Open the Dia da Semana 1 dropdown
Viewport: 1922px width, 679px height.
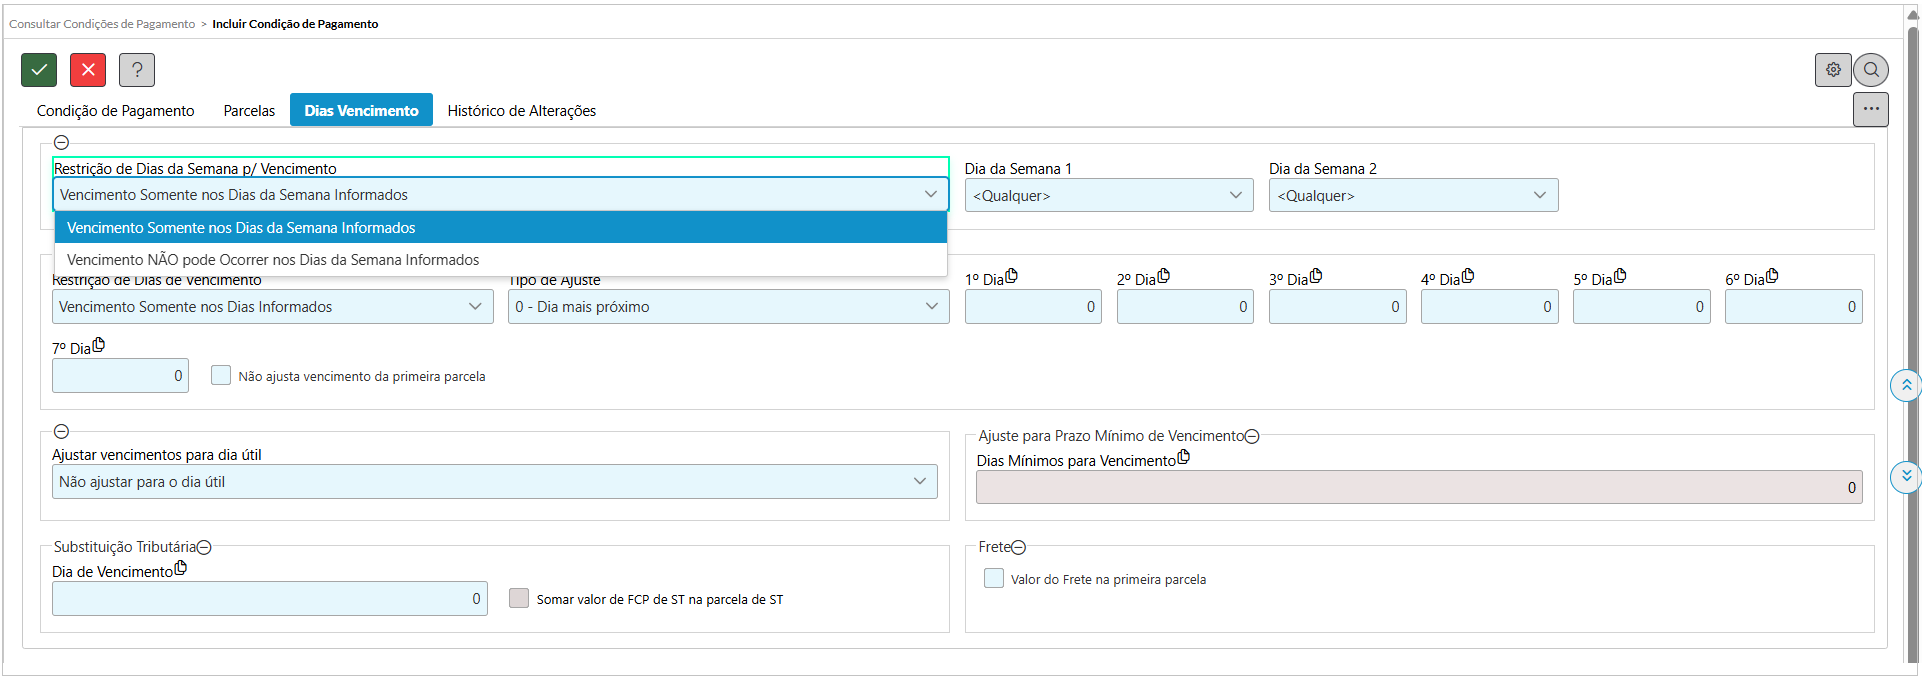coord(1108,196)
